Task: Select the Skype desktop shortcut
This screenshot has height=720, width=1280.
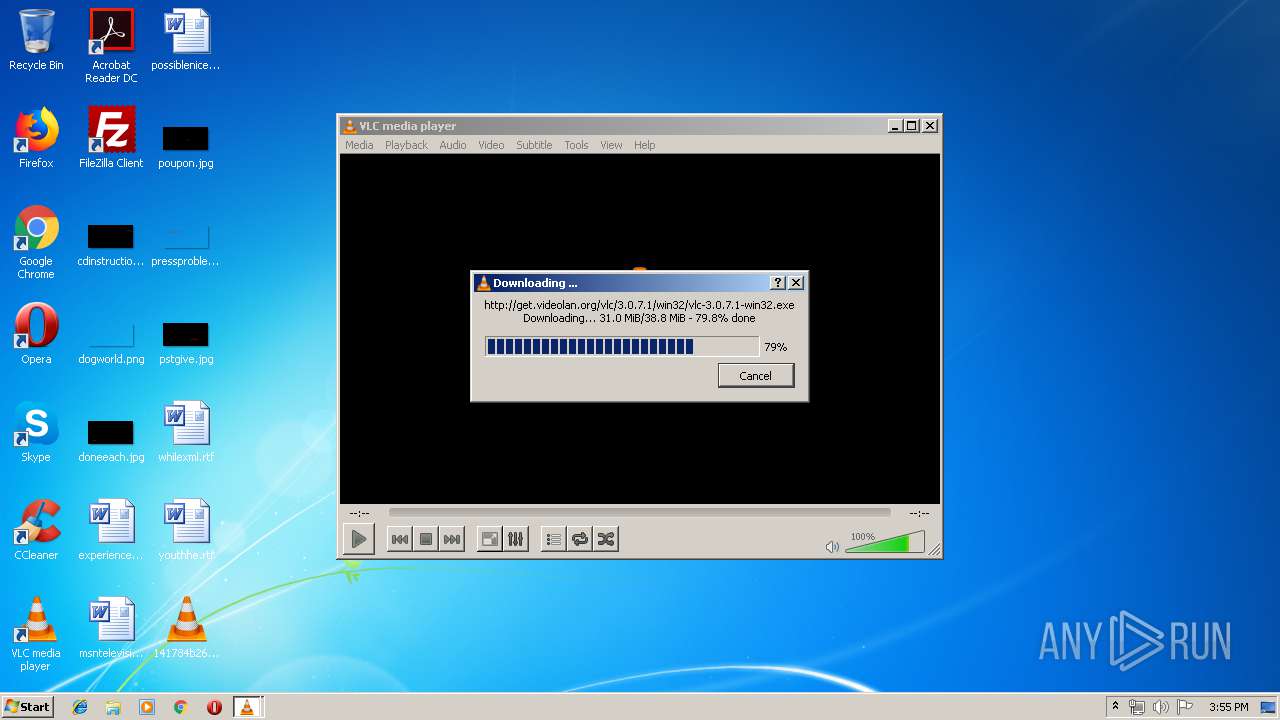Action: click(x=36, y=432)
